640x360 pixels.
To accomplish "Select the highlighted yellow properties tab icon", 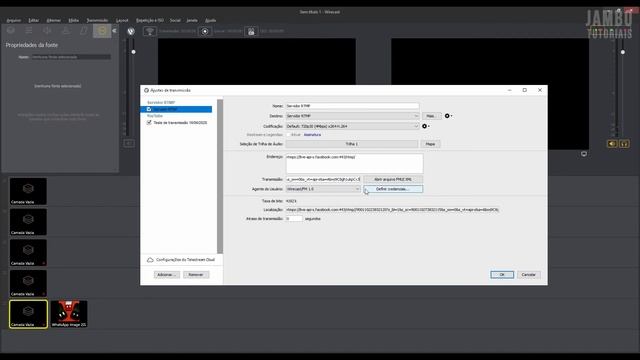I will tap(102, 31).
